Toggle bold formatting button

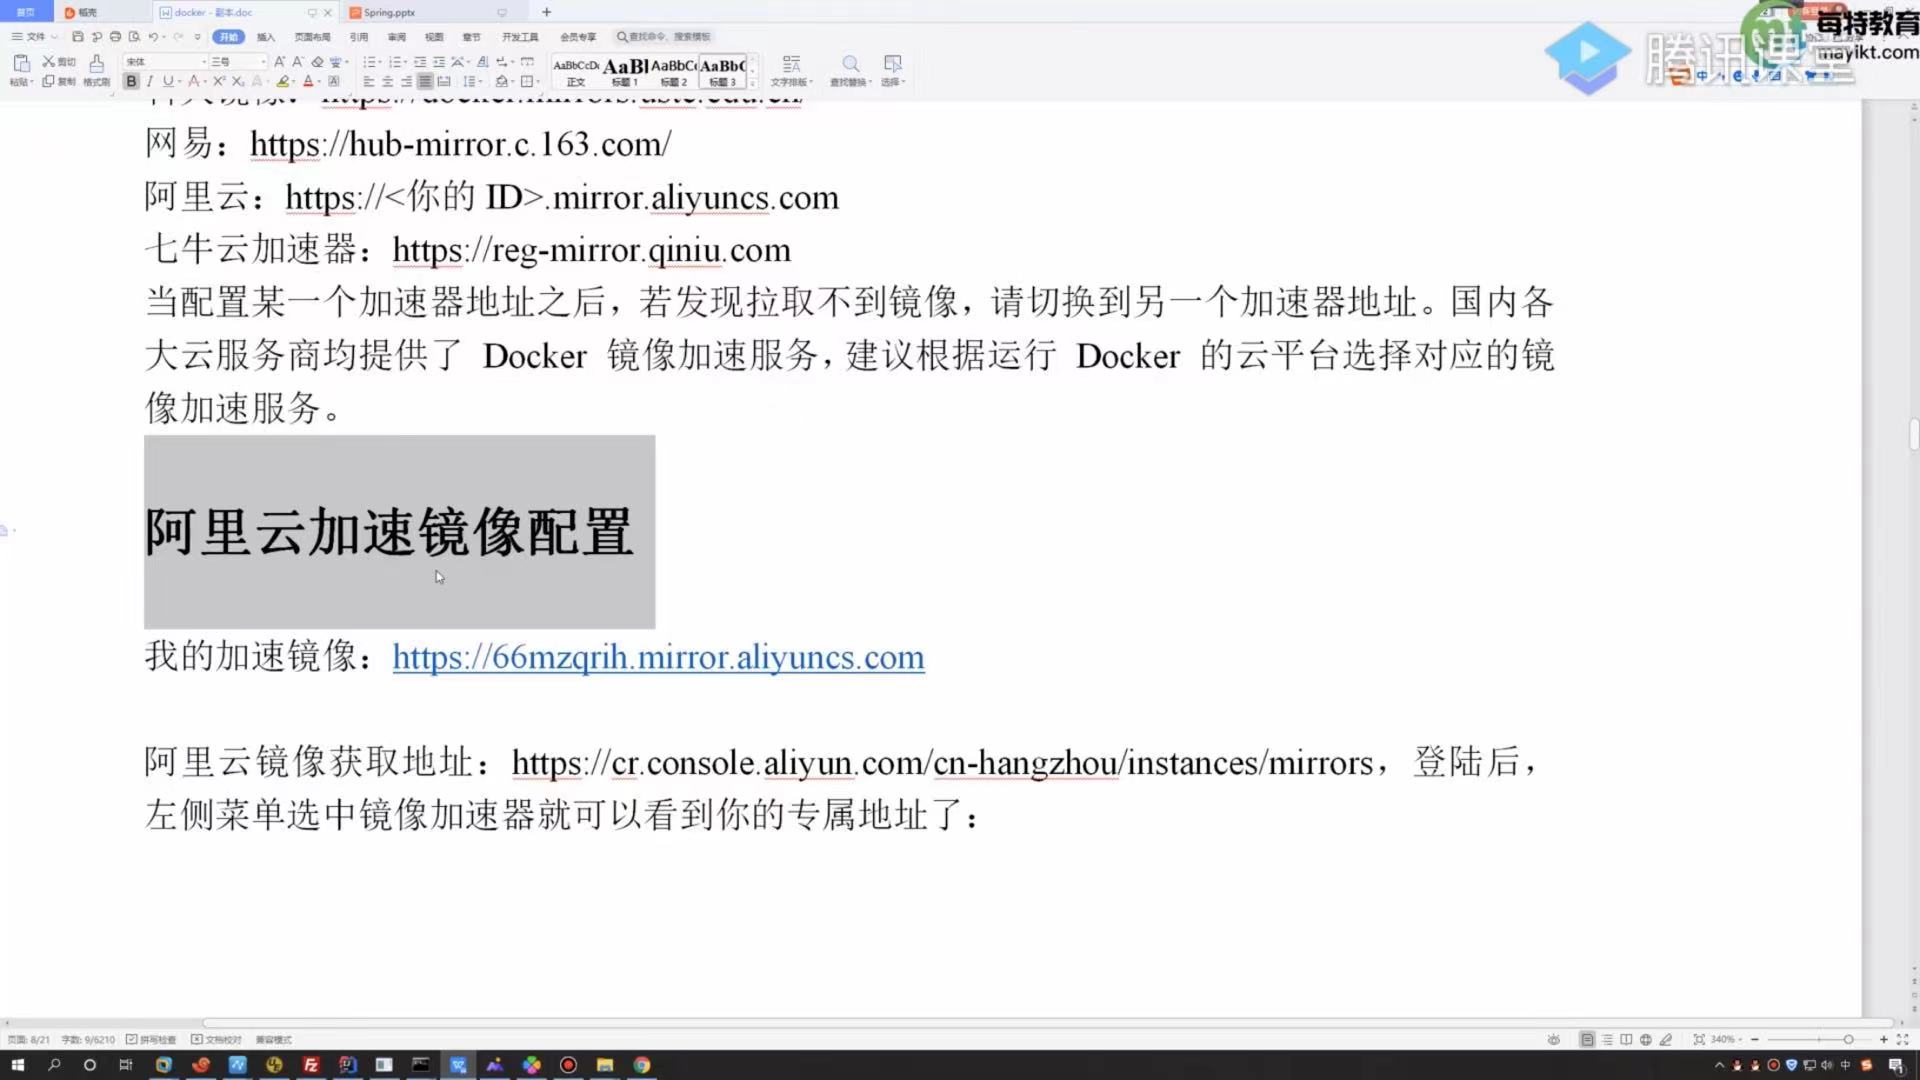131,82
